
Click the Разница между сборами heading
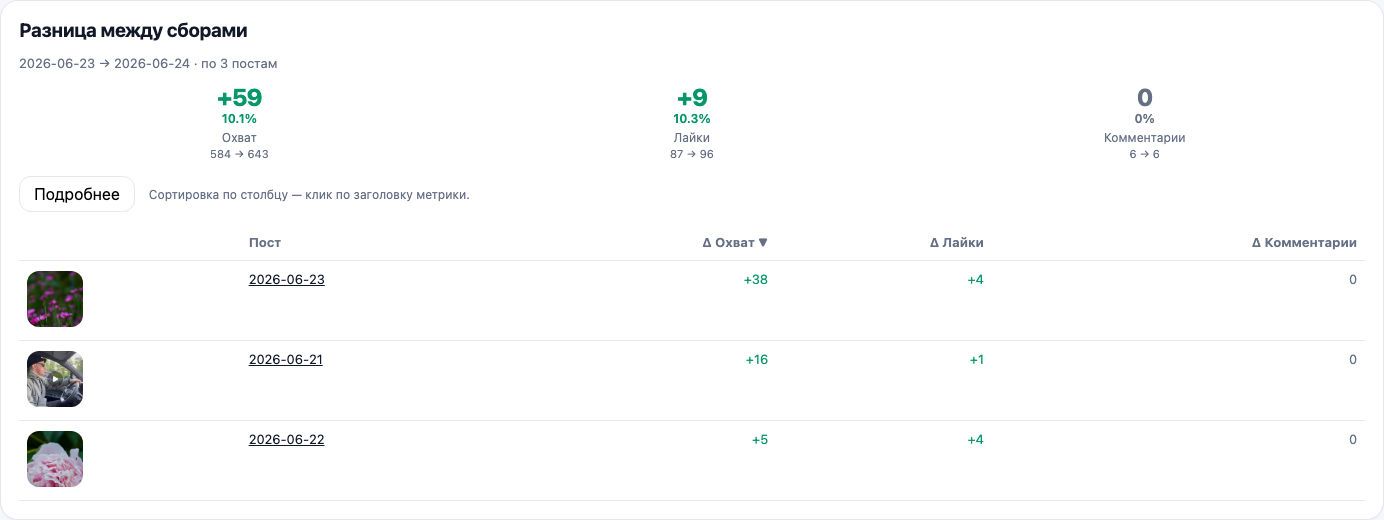click(134, 31)
